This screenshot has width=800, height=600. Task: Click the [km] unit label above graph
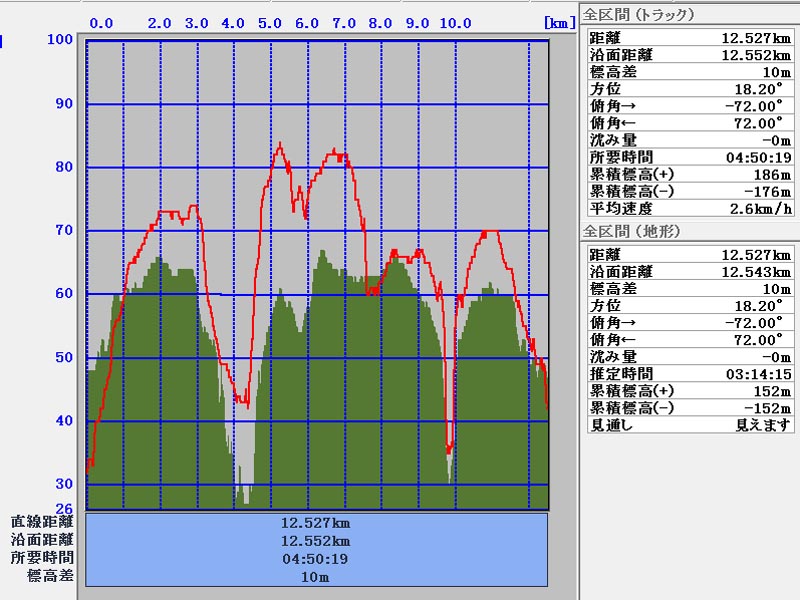pyautogui.click(x=558, y=22)
